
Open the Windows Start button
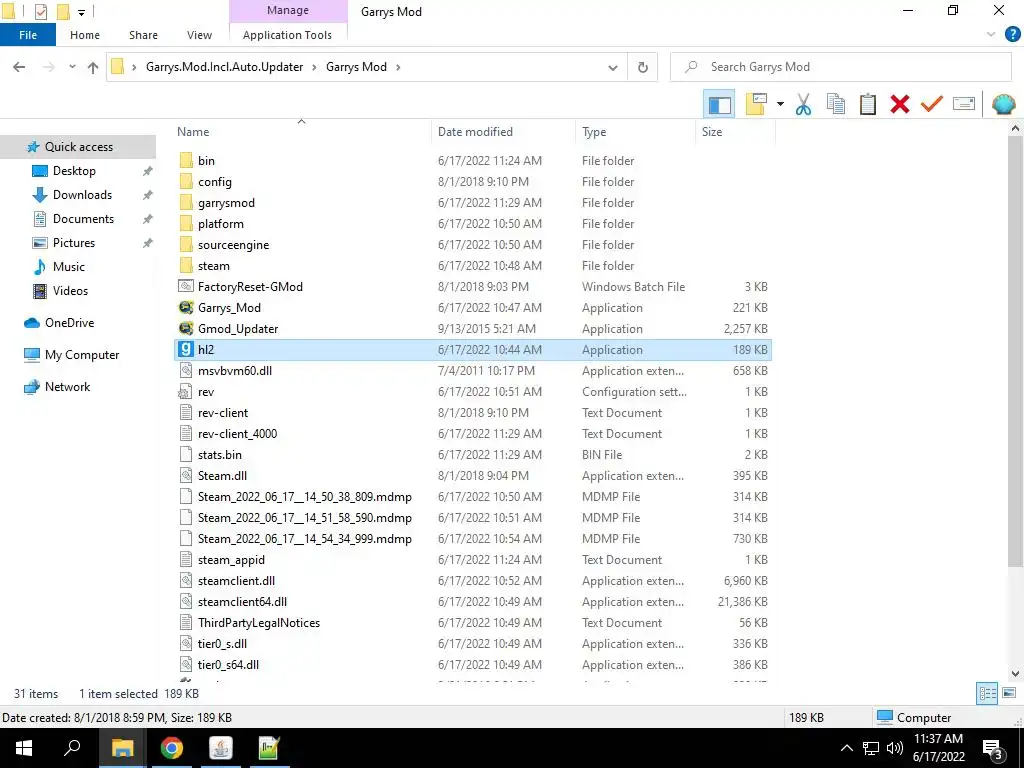pyautogui.click(x=24, y=748)
